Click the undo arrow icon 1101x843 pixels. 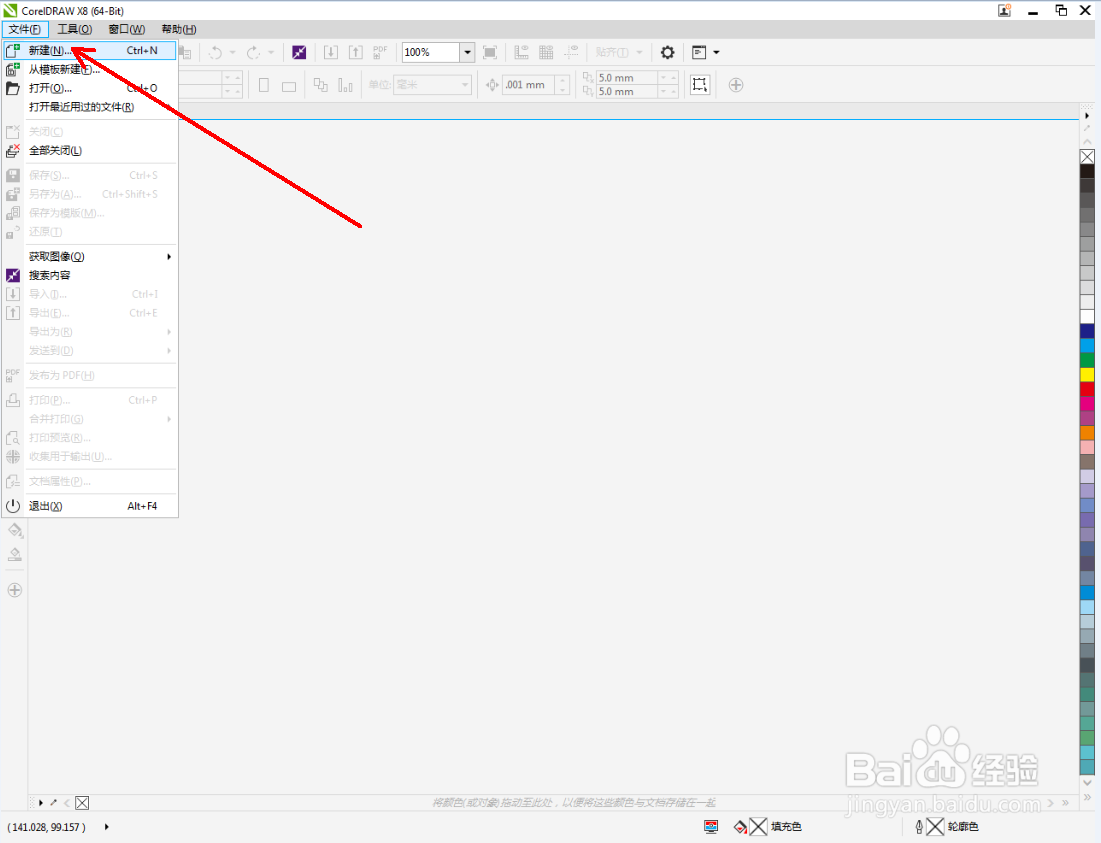216,52
